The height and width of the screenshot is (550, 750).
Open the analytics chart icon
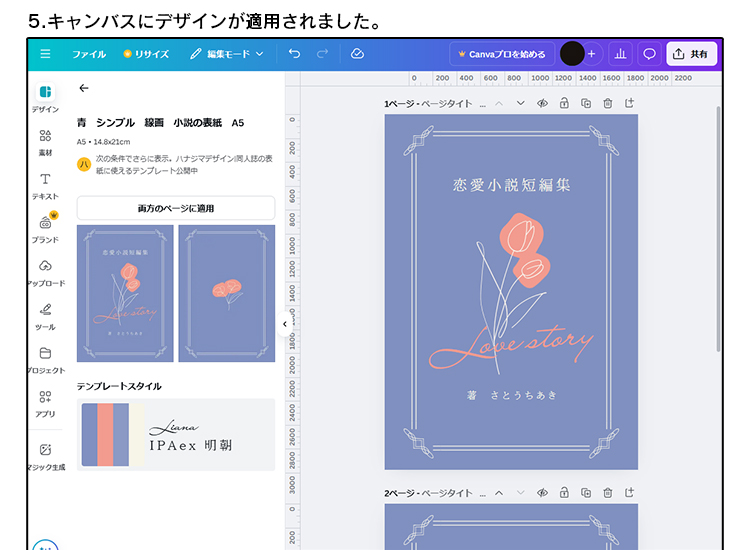[620, 54]
